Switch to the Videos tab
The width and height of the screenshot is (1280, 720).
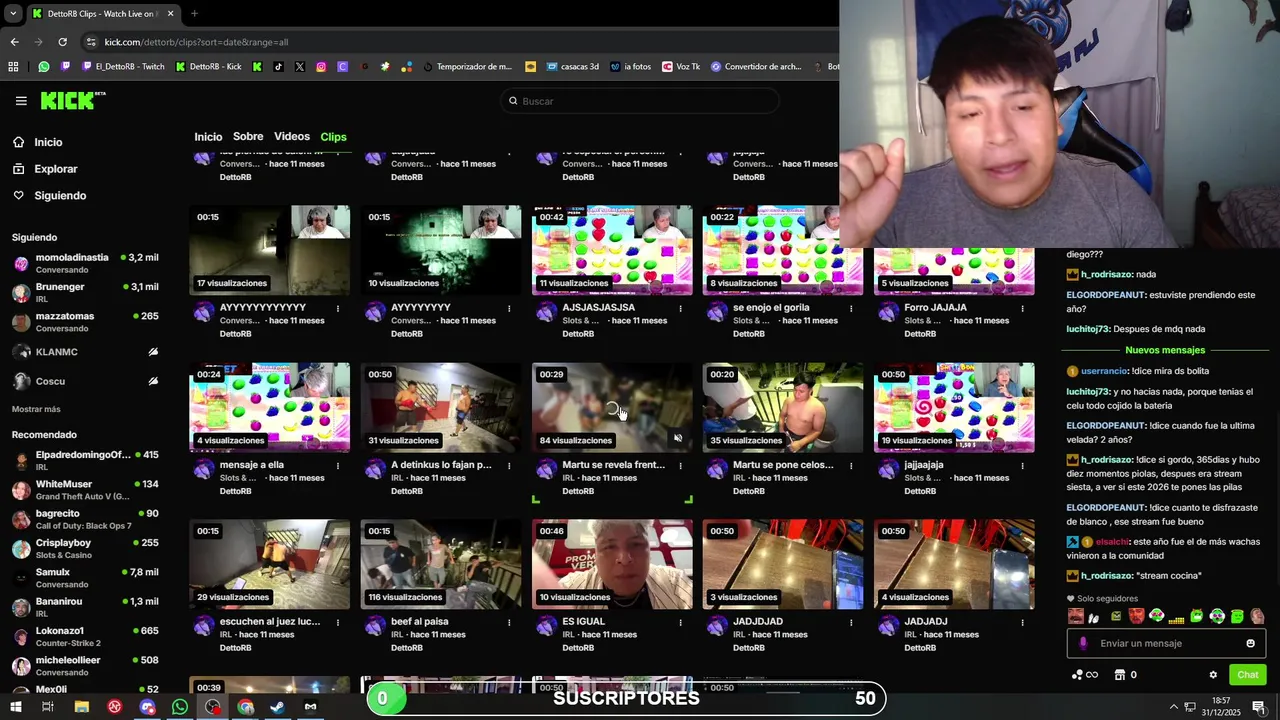click(292, 137)
